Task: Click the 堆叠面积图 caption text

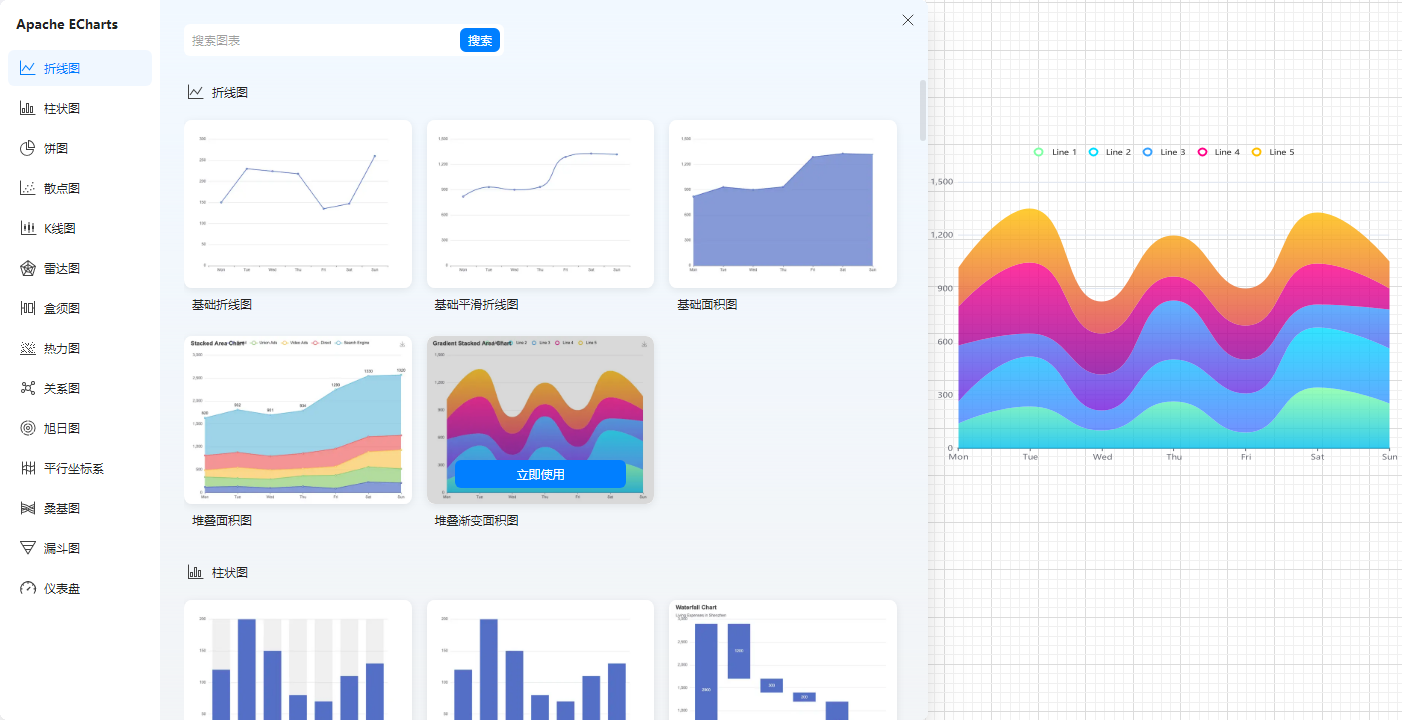Action: pyautogui.click(x=222, y=520)
